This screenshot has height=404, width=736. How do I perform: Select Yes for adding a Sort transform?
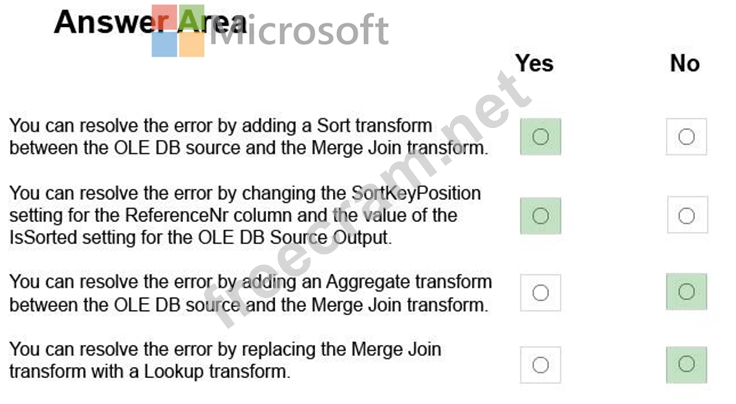[540, 137]
